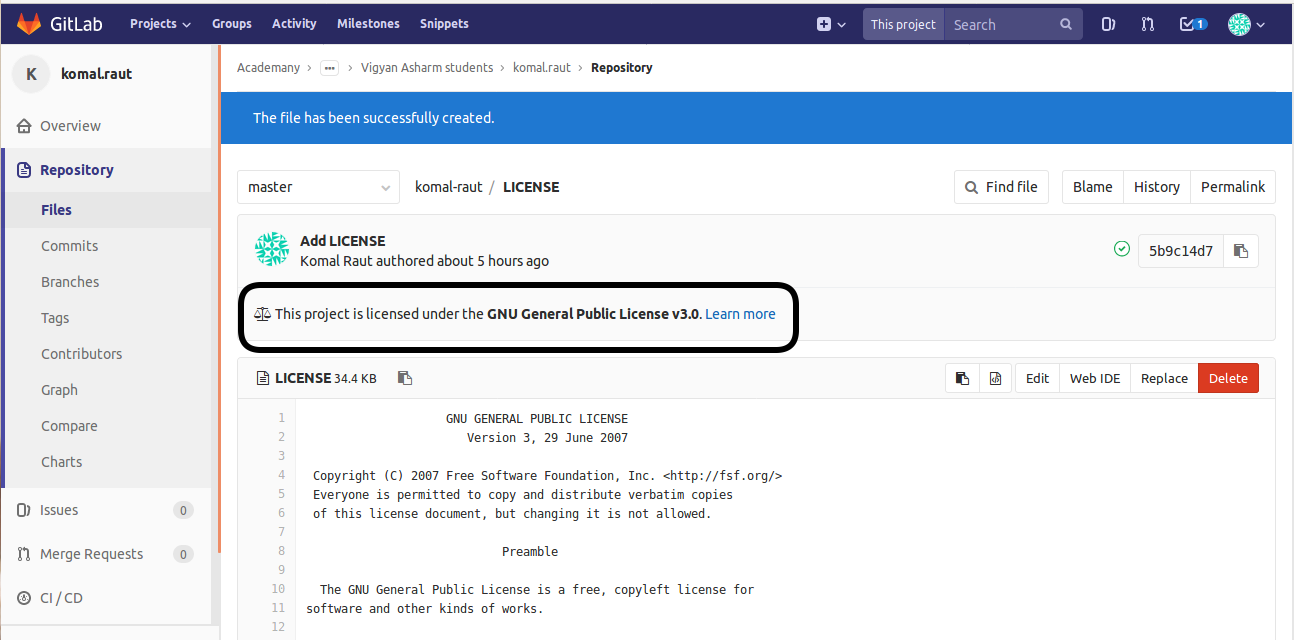This screenshot has width=1294, height=640.
Task: Click the Find file button
Action: coord(1001,187)
